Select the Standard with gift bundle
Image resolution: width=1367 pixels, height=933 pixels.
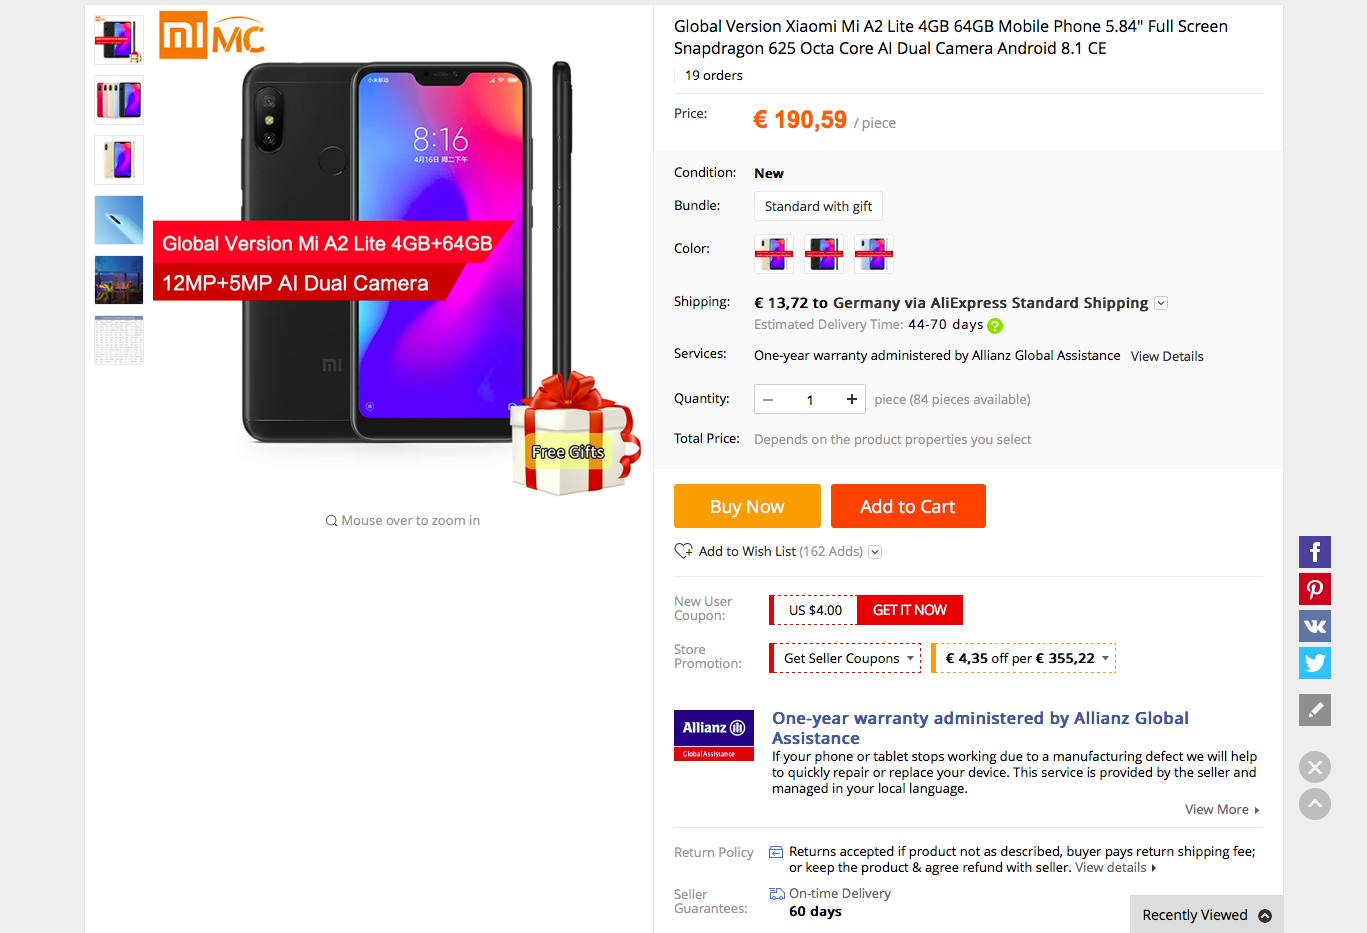click(818, 206)
